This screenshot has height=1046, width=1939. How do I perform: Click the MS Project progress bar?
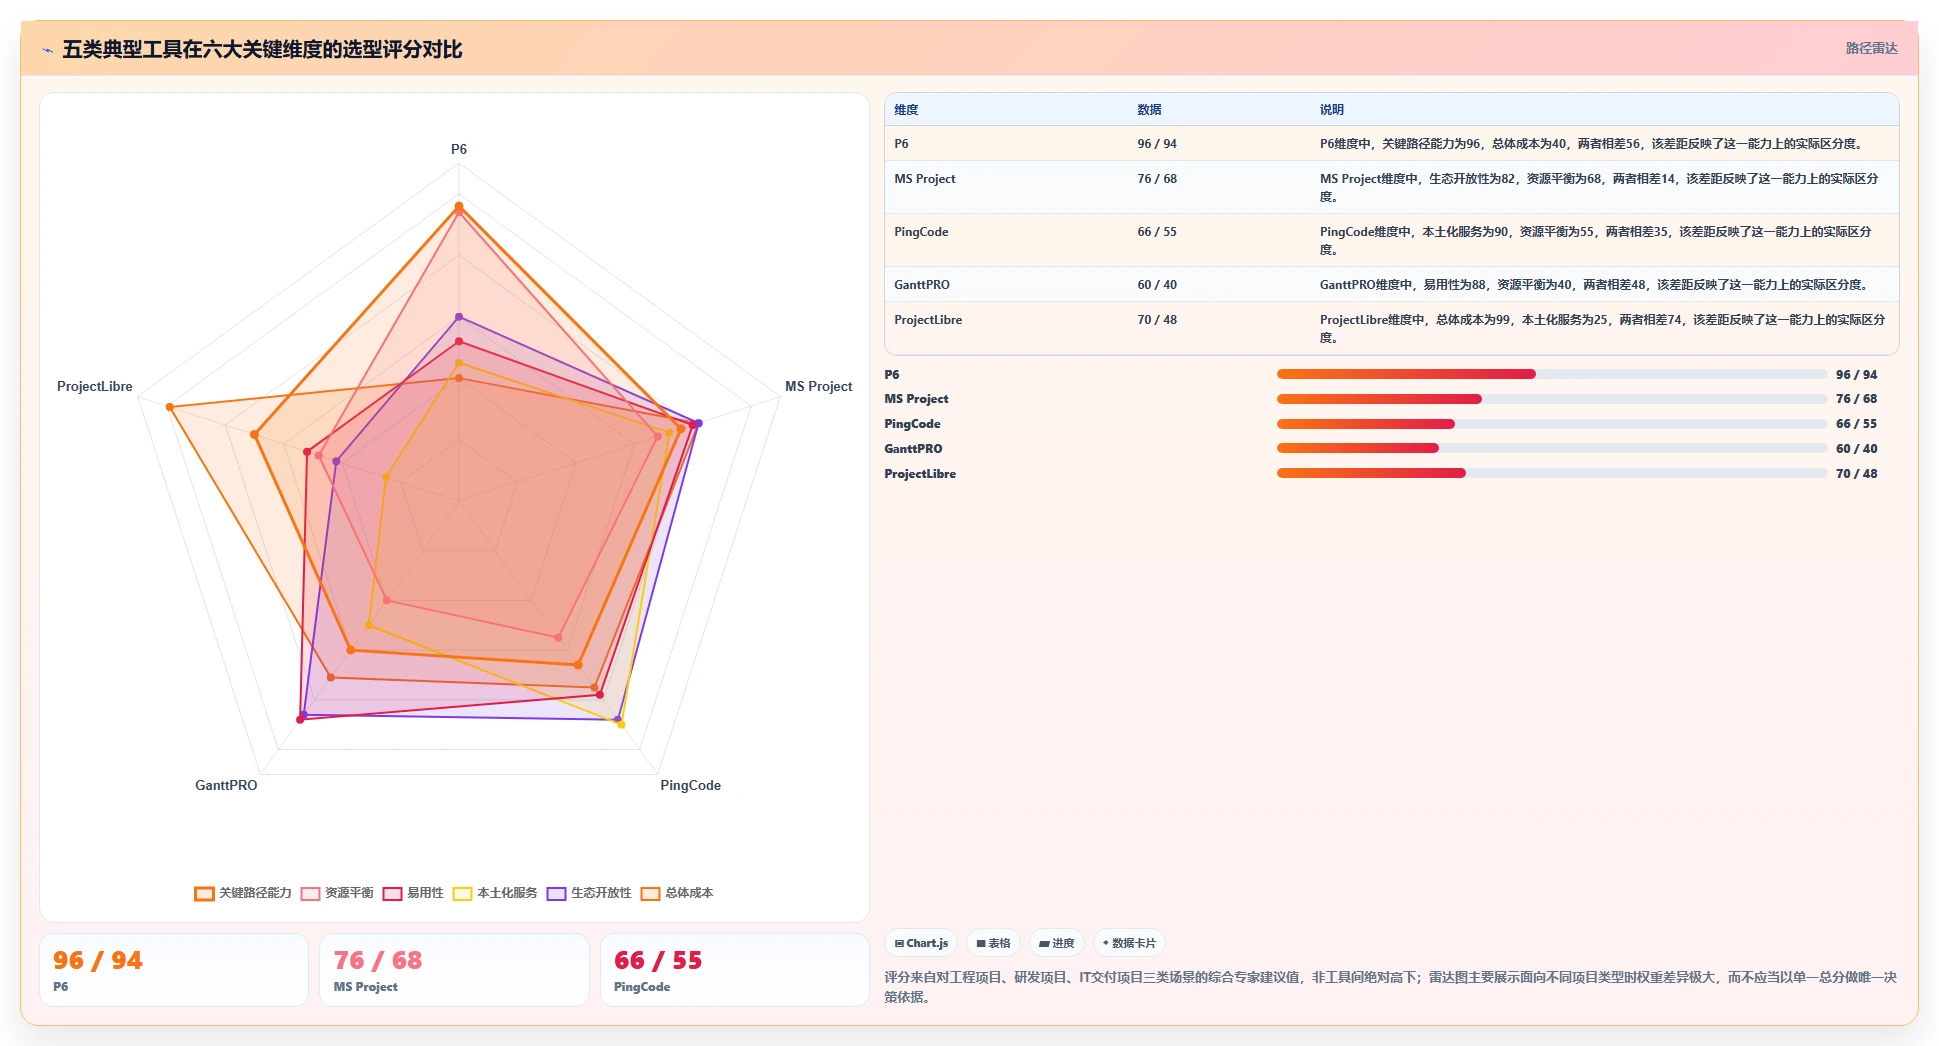coord(1551,399)
